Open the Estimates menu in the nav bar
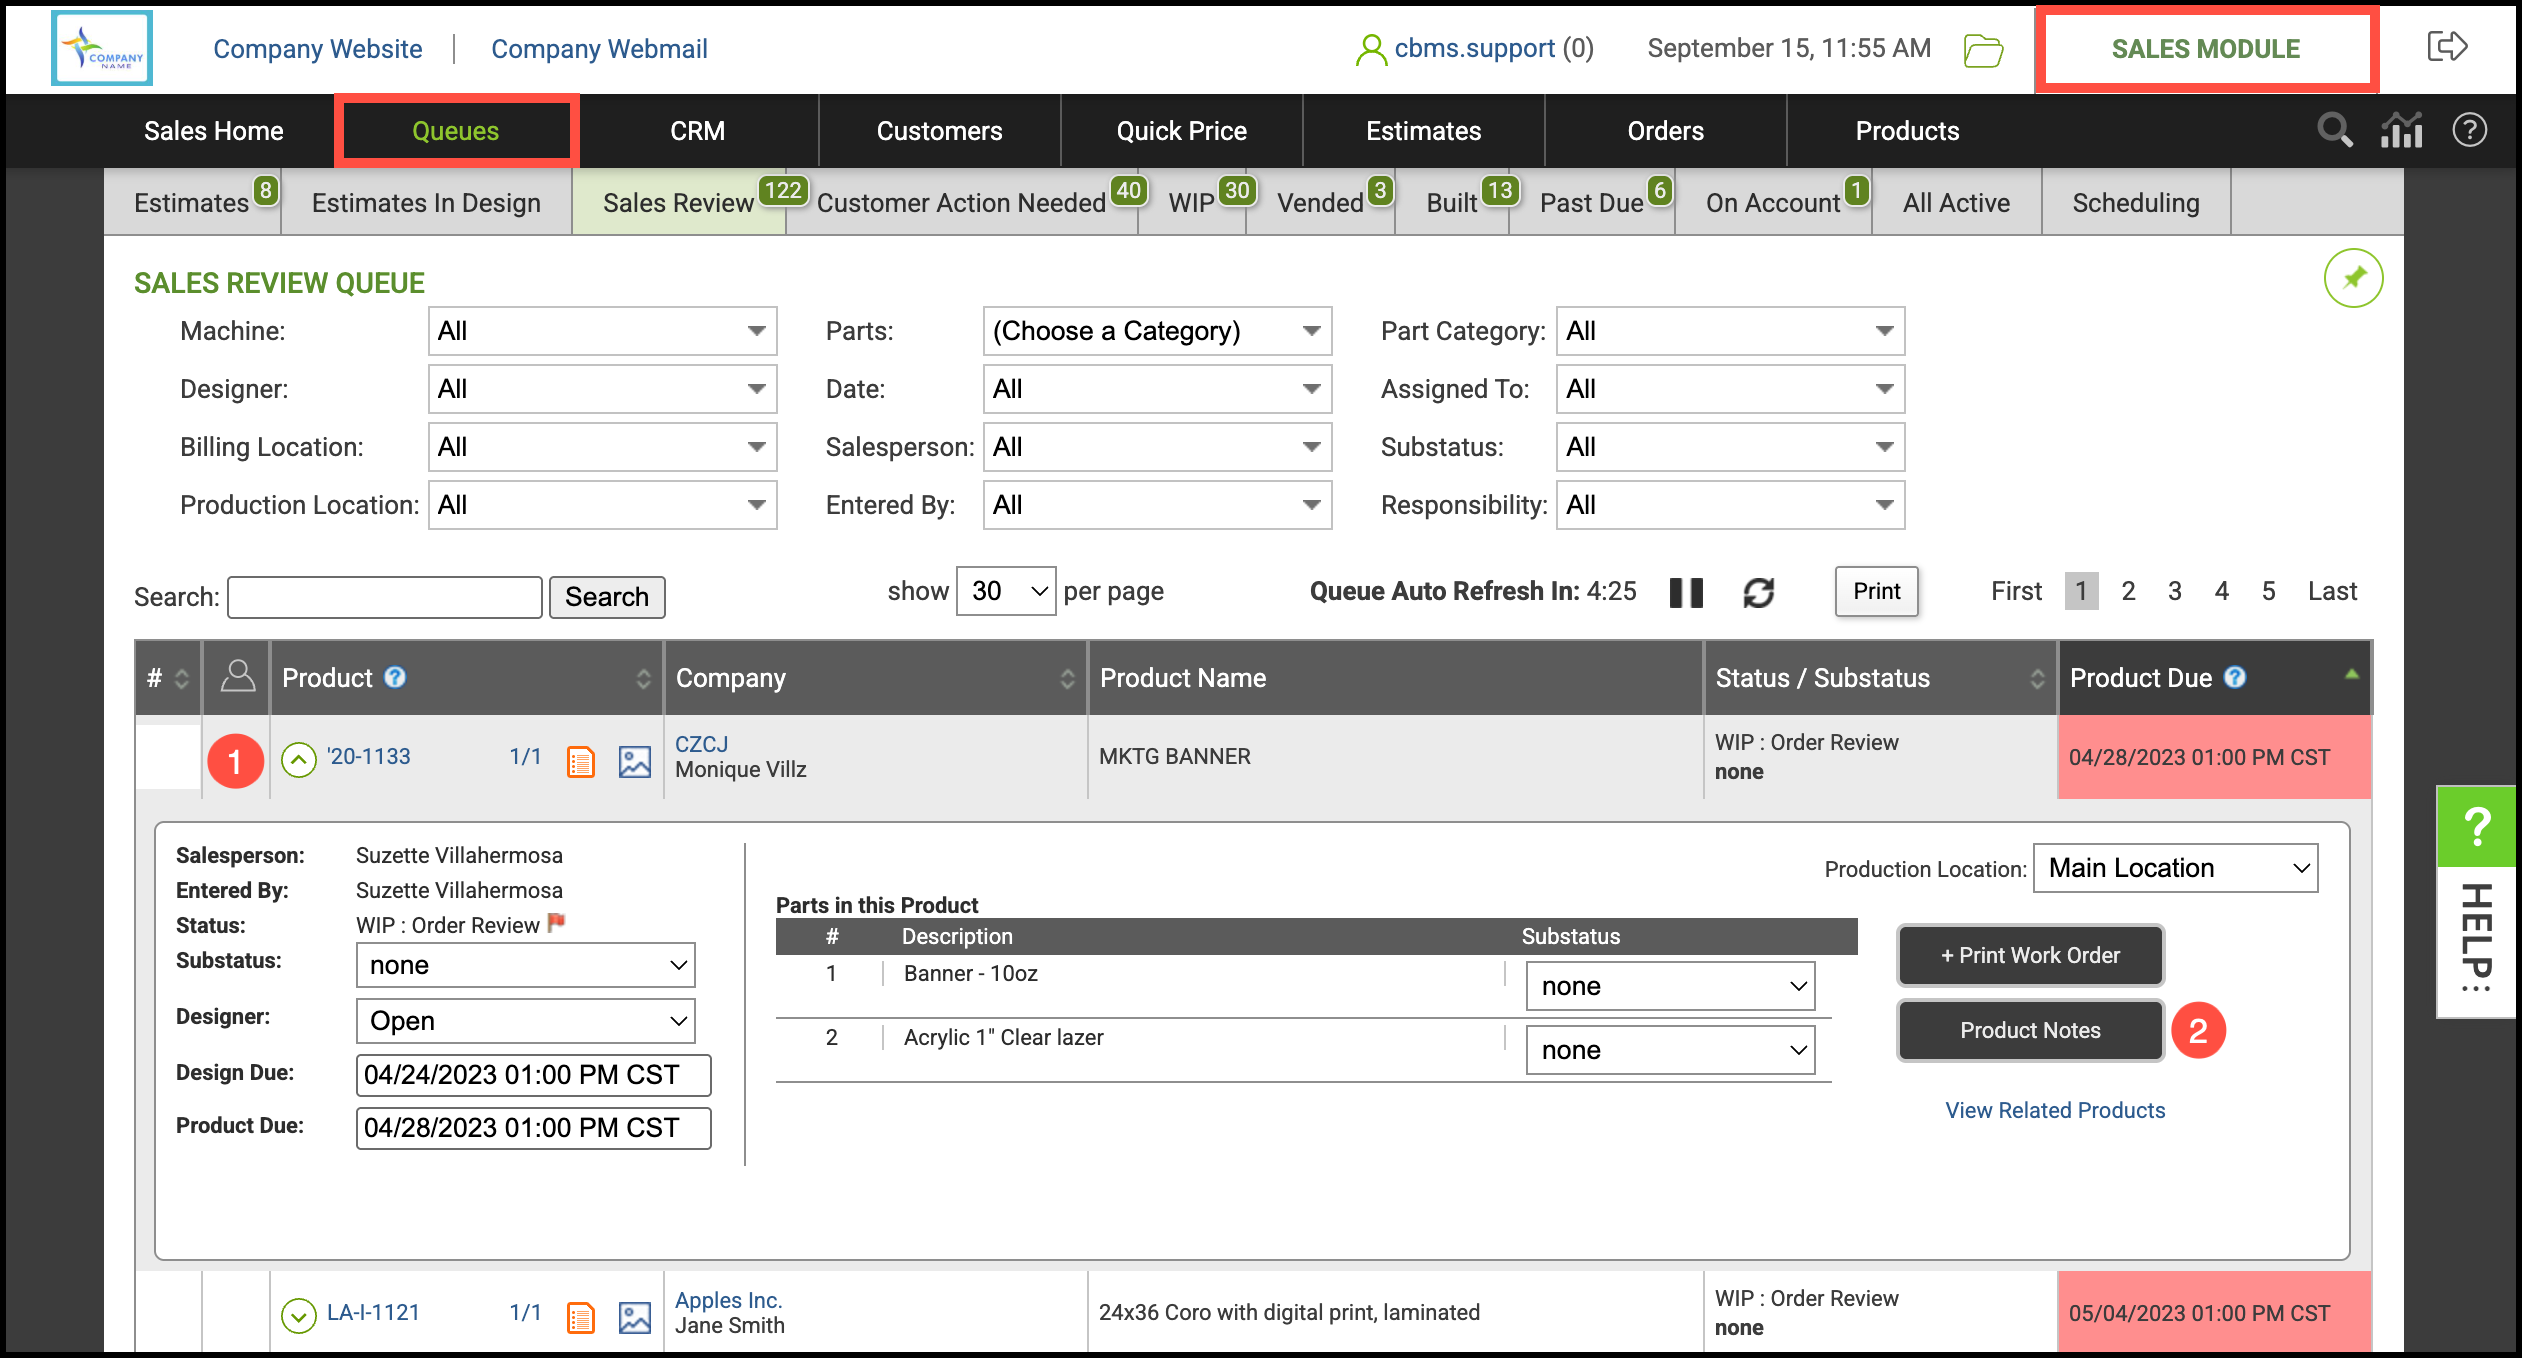Viewport: 2522px width, 1358px height. (1423, 131)
